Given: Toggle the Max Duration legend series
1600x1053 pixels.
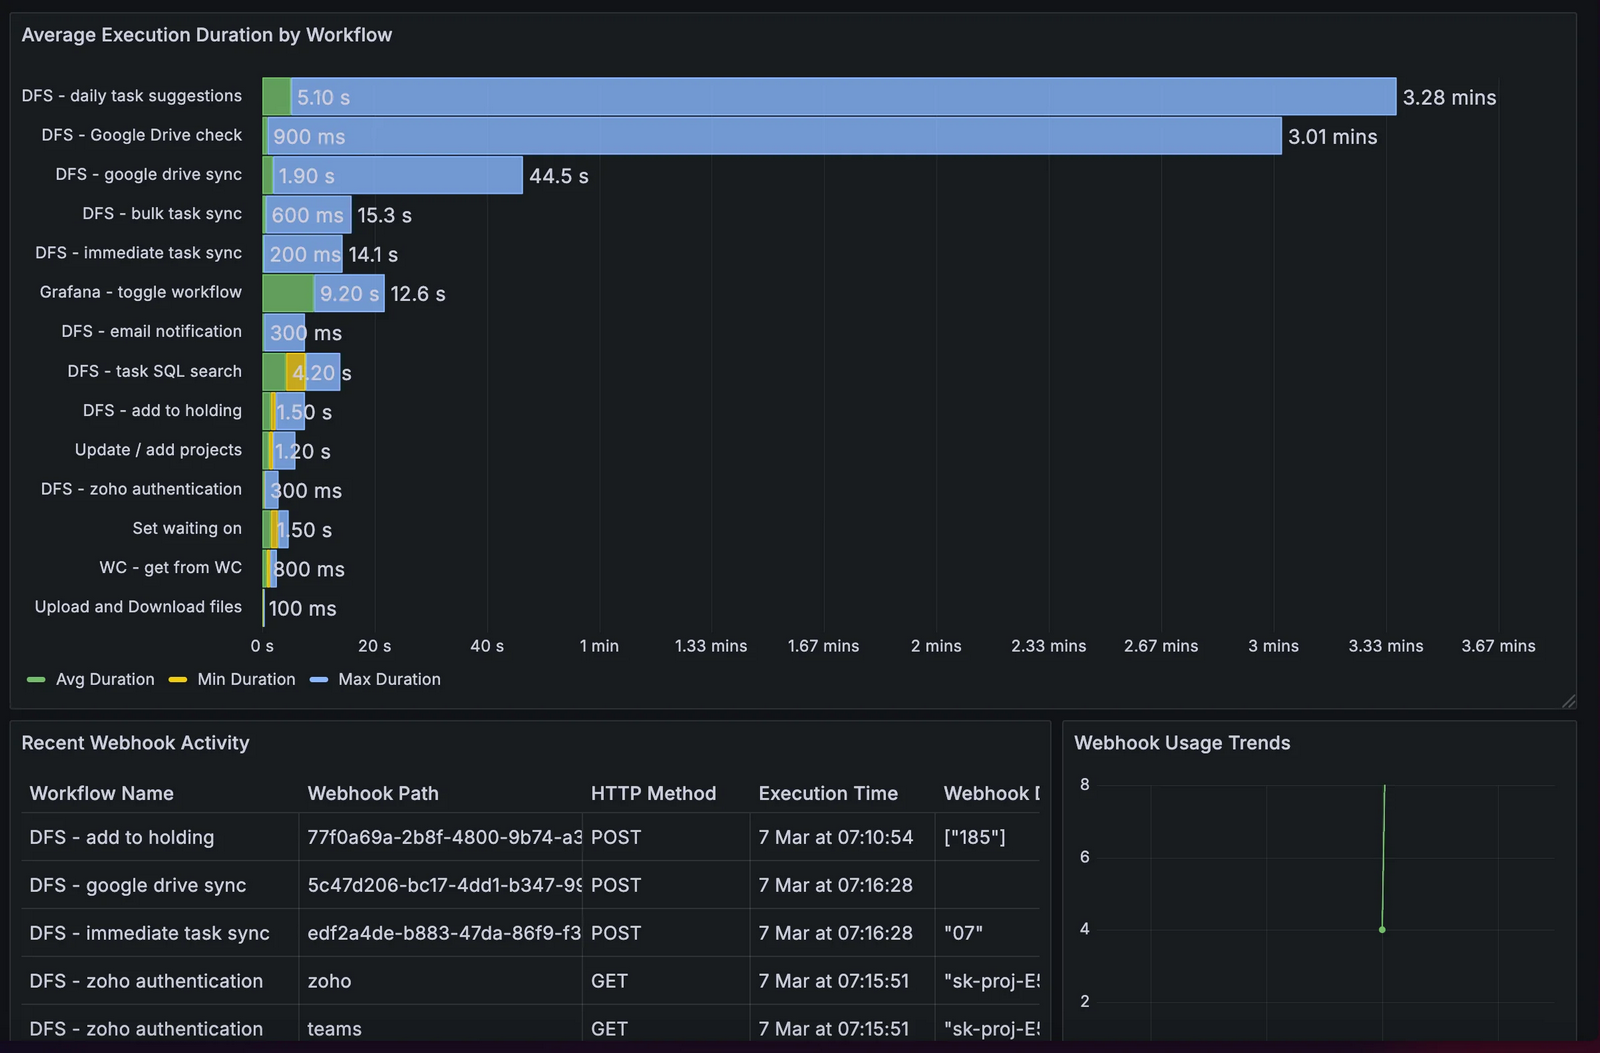Looking at the screenshot, I should 389,679.
